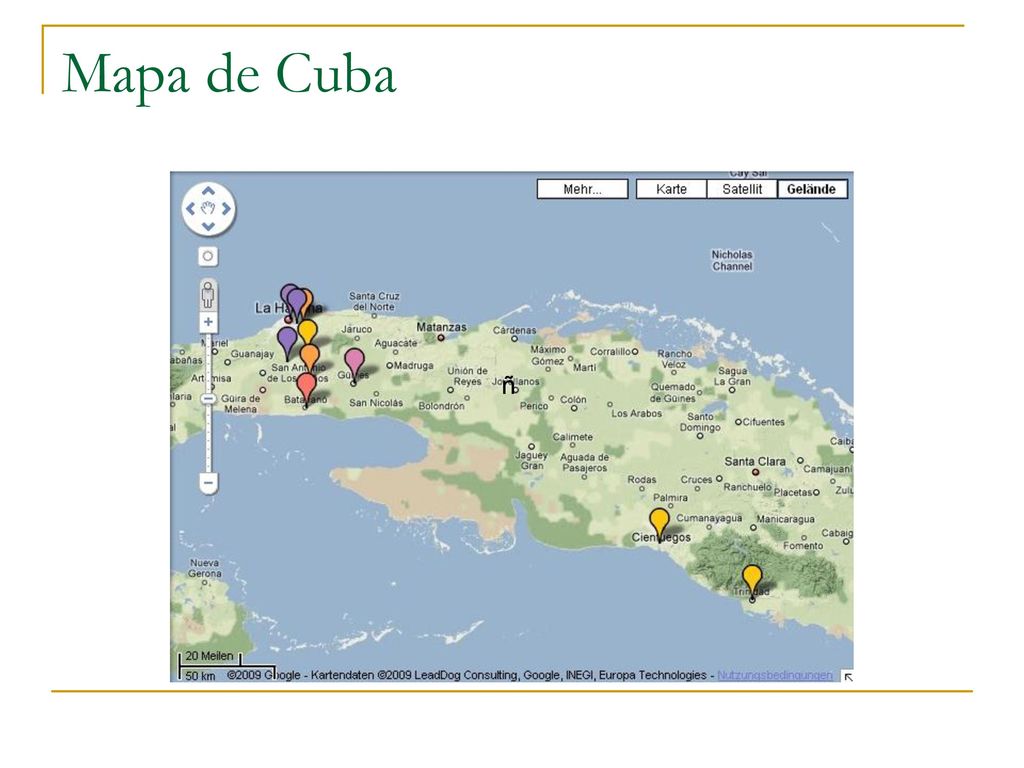Click the zoom slider handle
This screenshot has width=1024, height=768.
pos(208,398)
